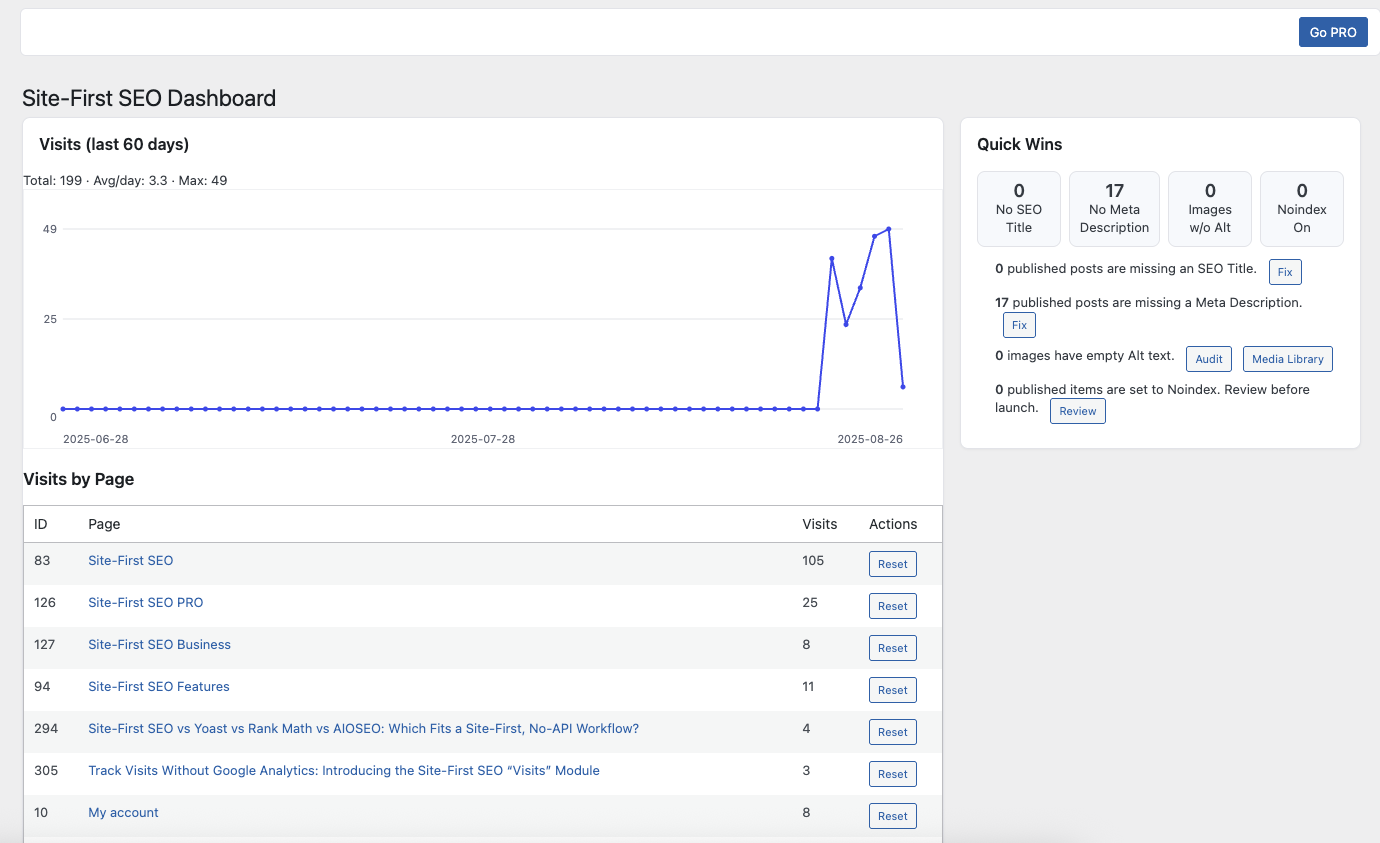Fix posts missing an SEO Title
Screen dimensions: 1380x843
(x=1285, y=272)
